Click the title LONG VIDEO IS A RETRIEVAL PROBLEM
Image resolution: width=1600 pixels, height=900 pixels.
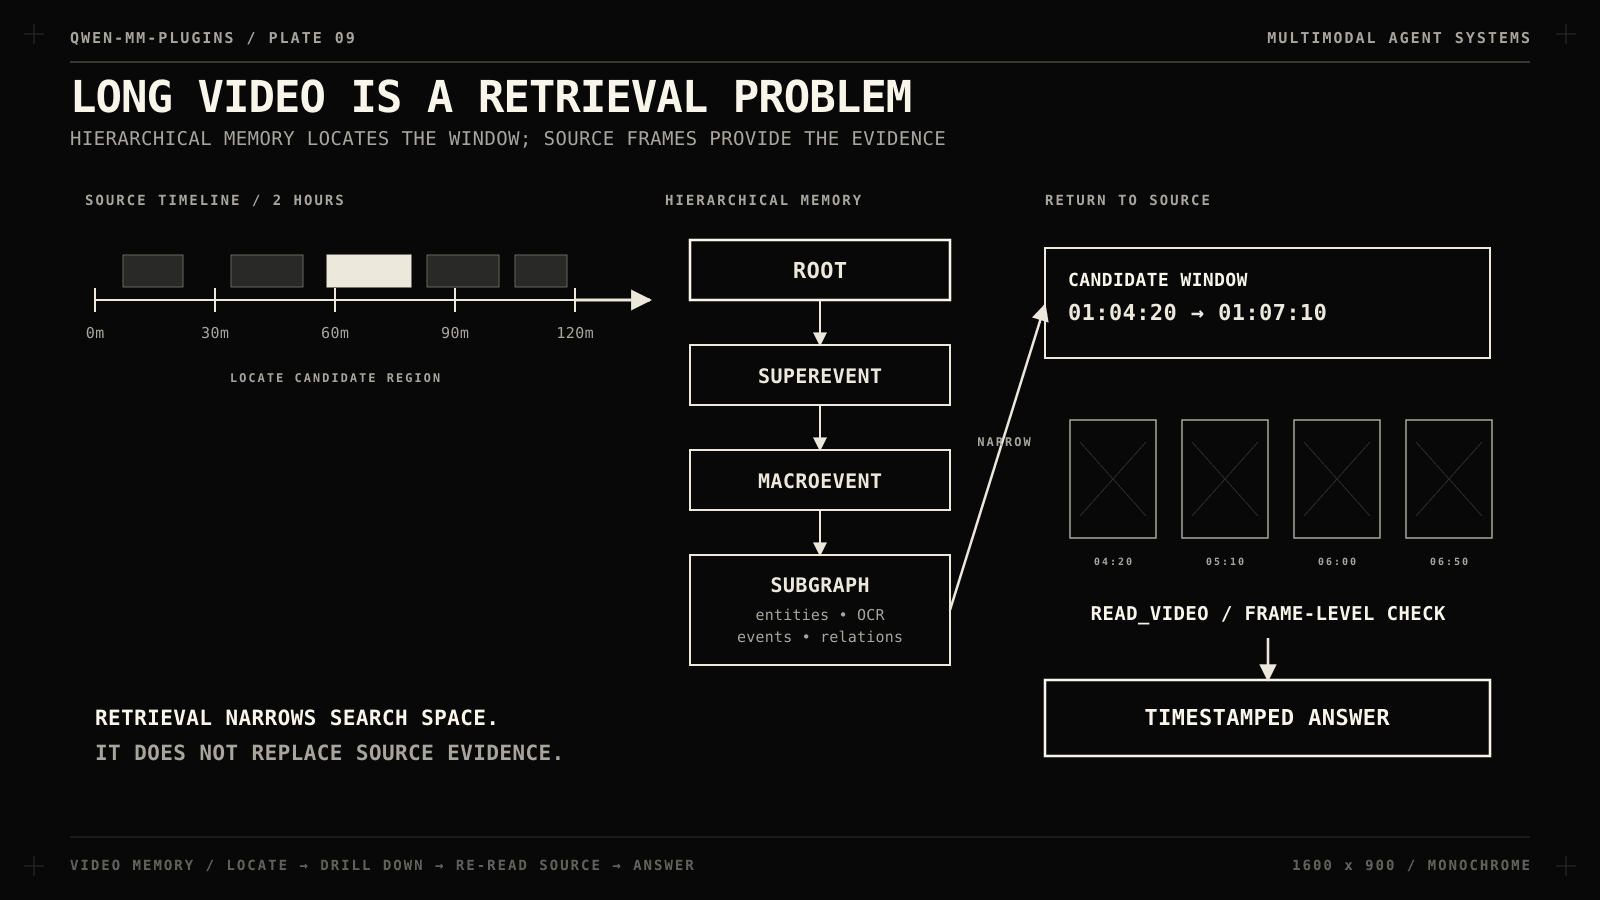(x=491, y=97)
